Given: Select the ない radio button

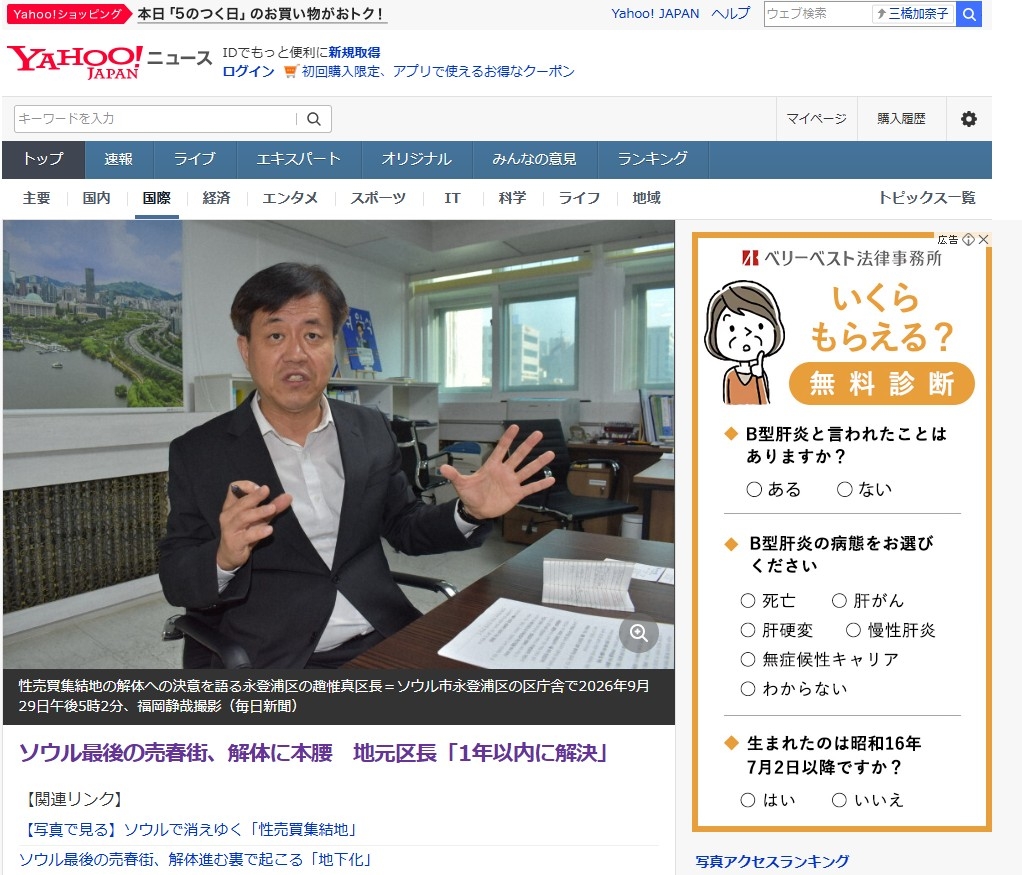Looking at the screenshot, I should [845, 489].
